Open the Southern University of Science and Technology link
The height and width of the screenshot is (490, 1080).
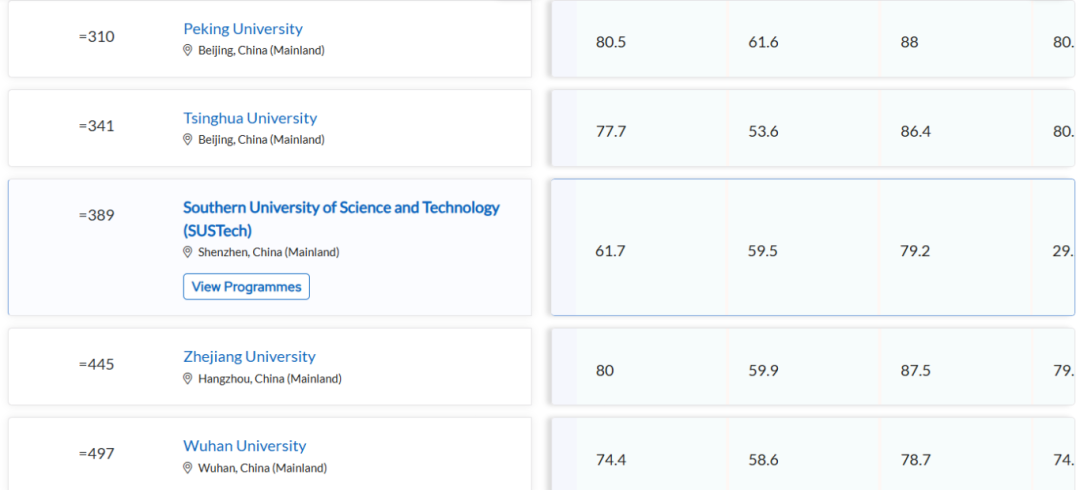tap(341, 218)
